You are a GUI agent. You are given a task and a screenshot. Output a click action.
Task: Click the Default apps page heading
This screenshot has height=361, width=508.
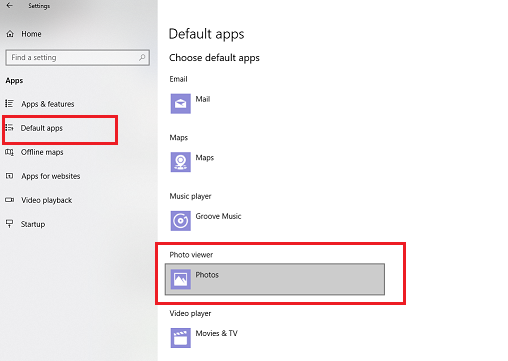coord(206,34)
